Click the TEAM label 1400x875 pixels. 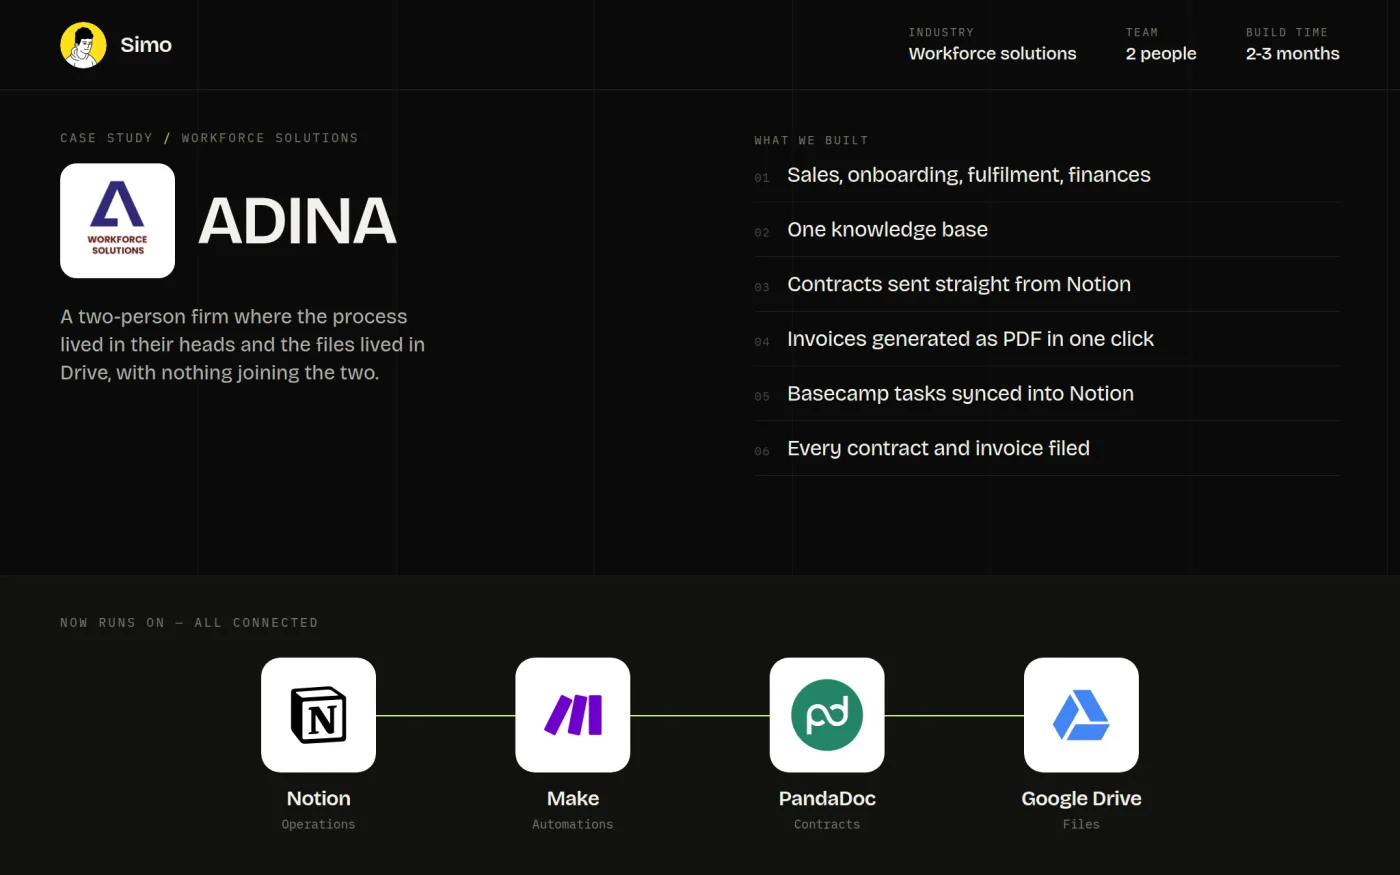pos(1142,33)
